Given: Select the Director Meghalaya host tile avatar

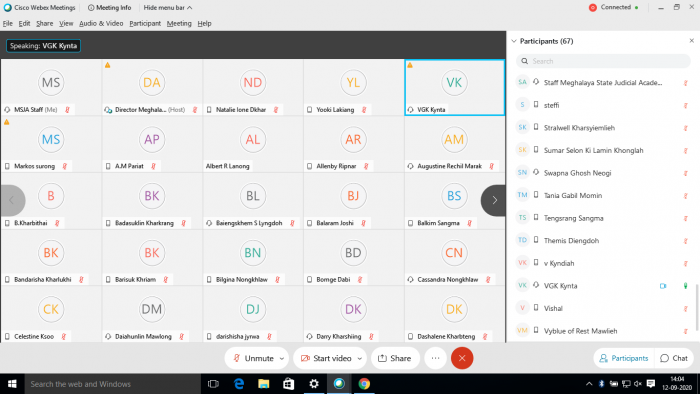Looking at the screenshot, I should 152,83.
